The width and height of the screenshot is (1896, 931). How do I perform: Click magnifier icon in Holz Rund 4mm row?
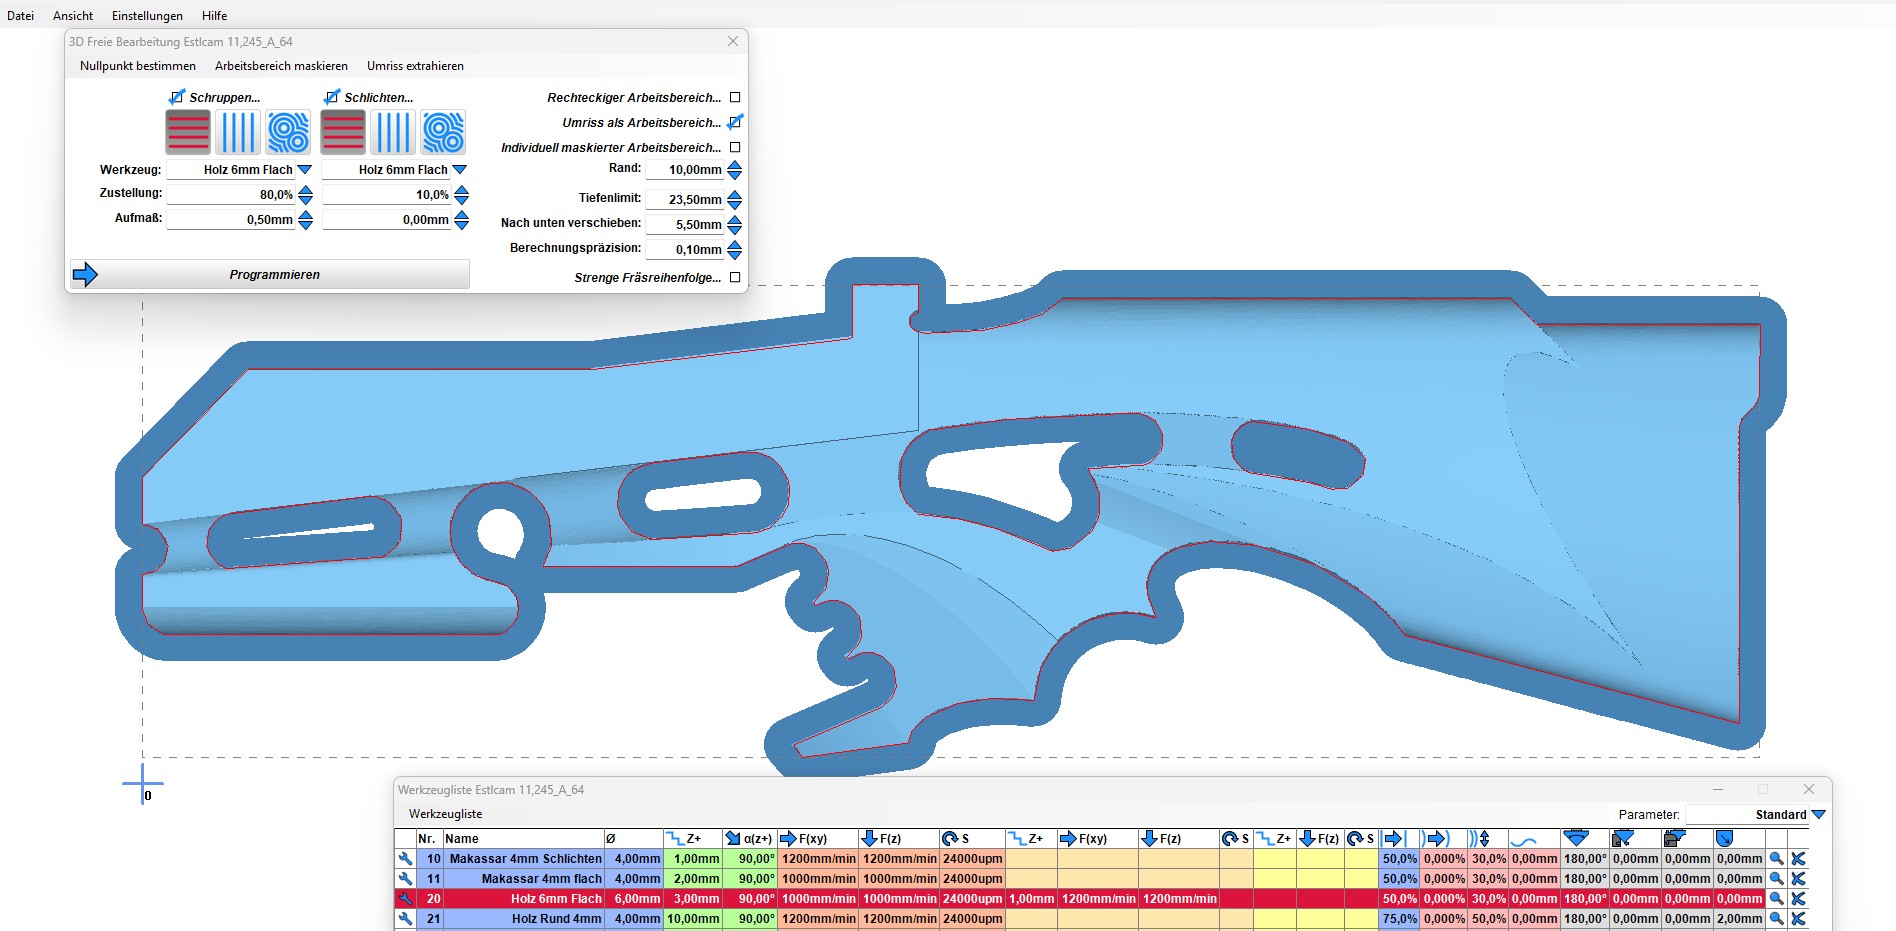[x=1776, y=919]
